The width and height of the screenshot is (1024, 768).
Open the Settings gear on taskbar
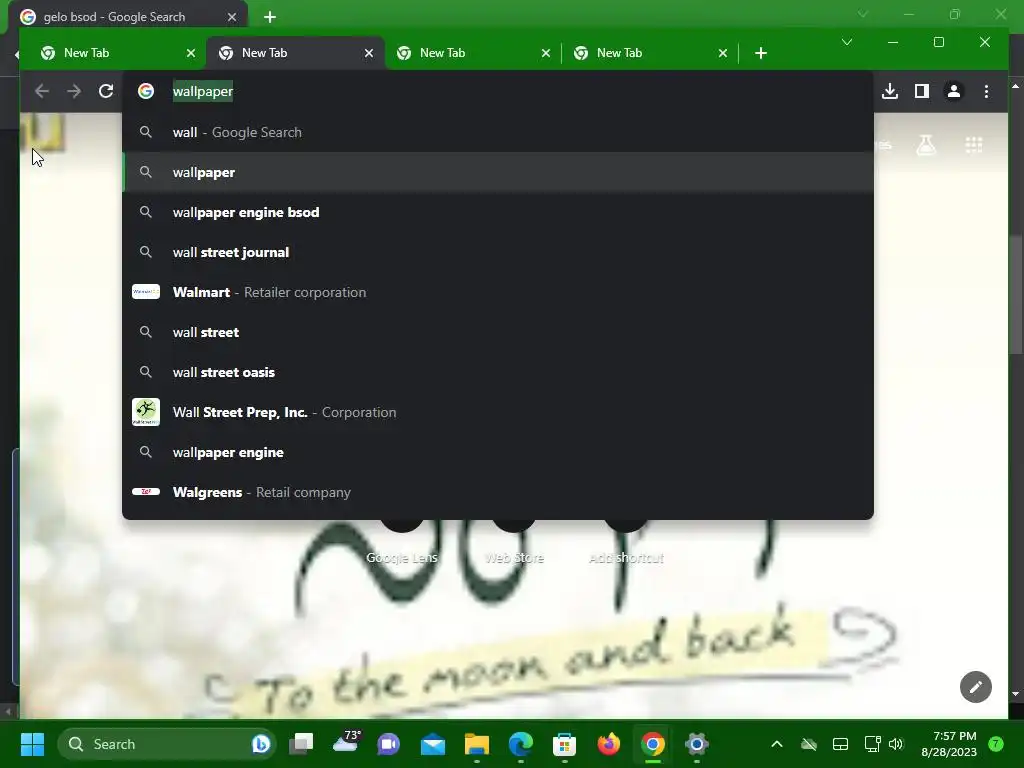[x=697, y=744]
